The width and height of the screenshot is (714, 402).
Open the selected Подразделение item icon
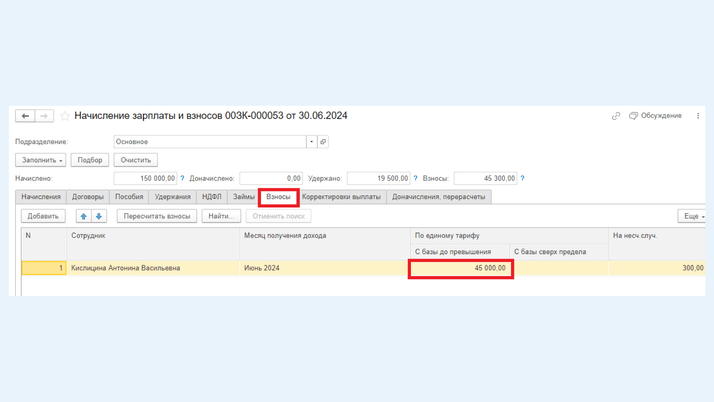click(x=323, y=142)
